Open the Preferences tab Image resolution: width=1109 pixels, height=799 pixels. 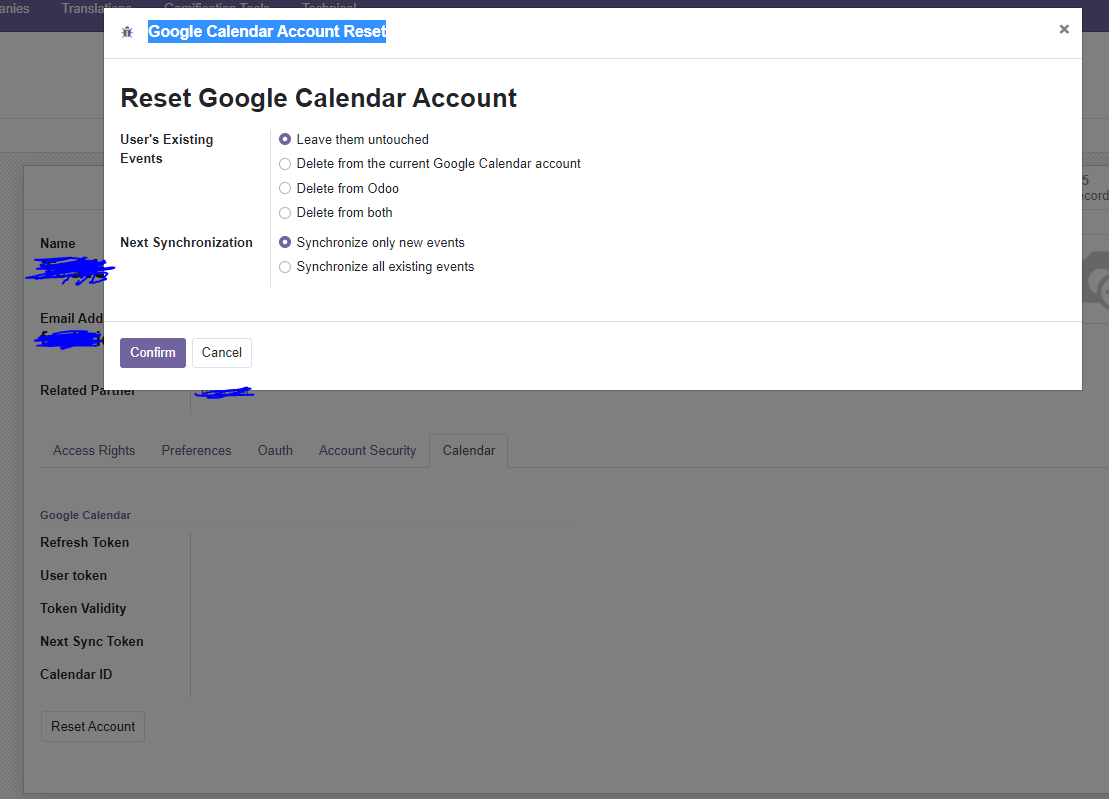coord(196,450)
